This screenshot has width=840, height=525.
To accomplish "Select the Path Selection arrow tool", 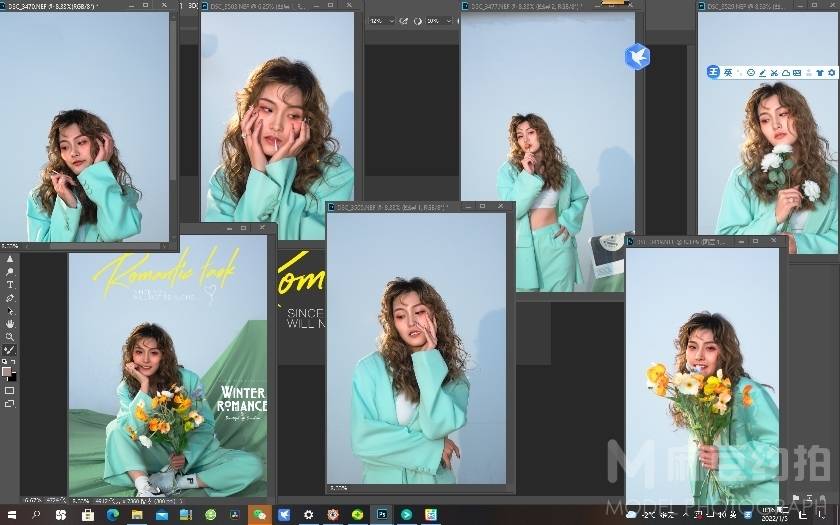I will [10, 311].
